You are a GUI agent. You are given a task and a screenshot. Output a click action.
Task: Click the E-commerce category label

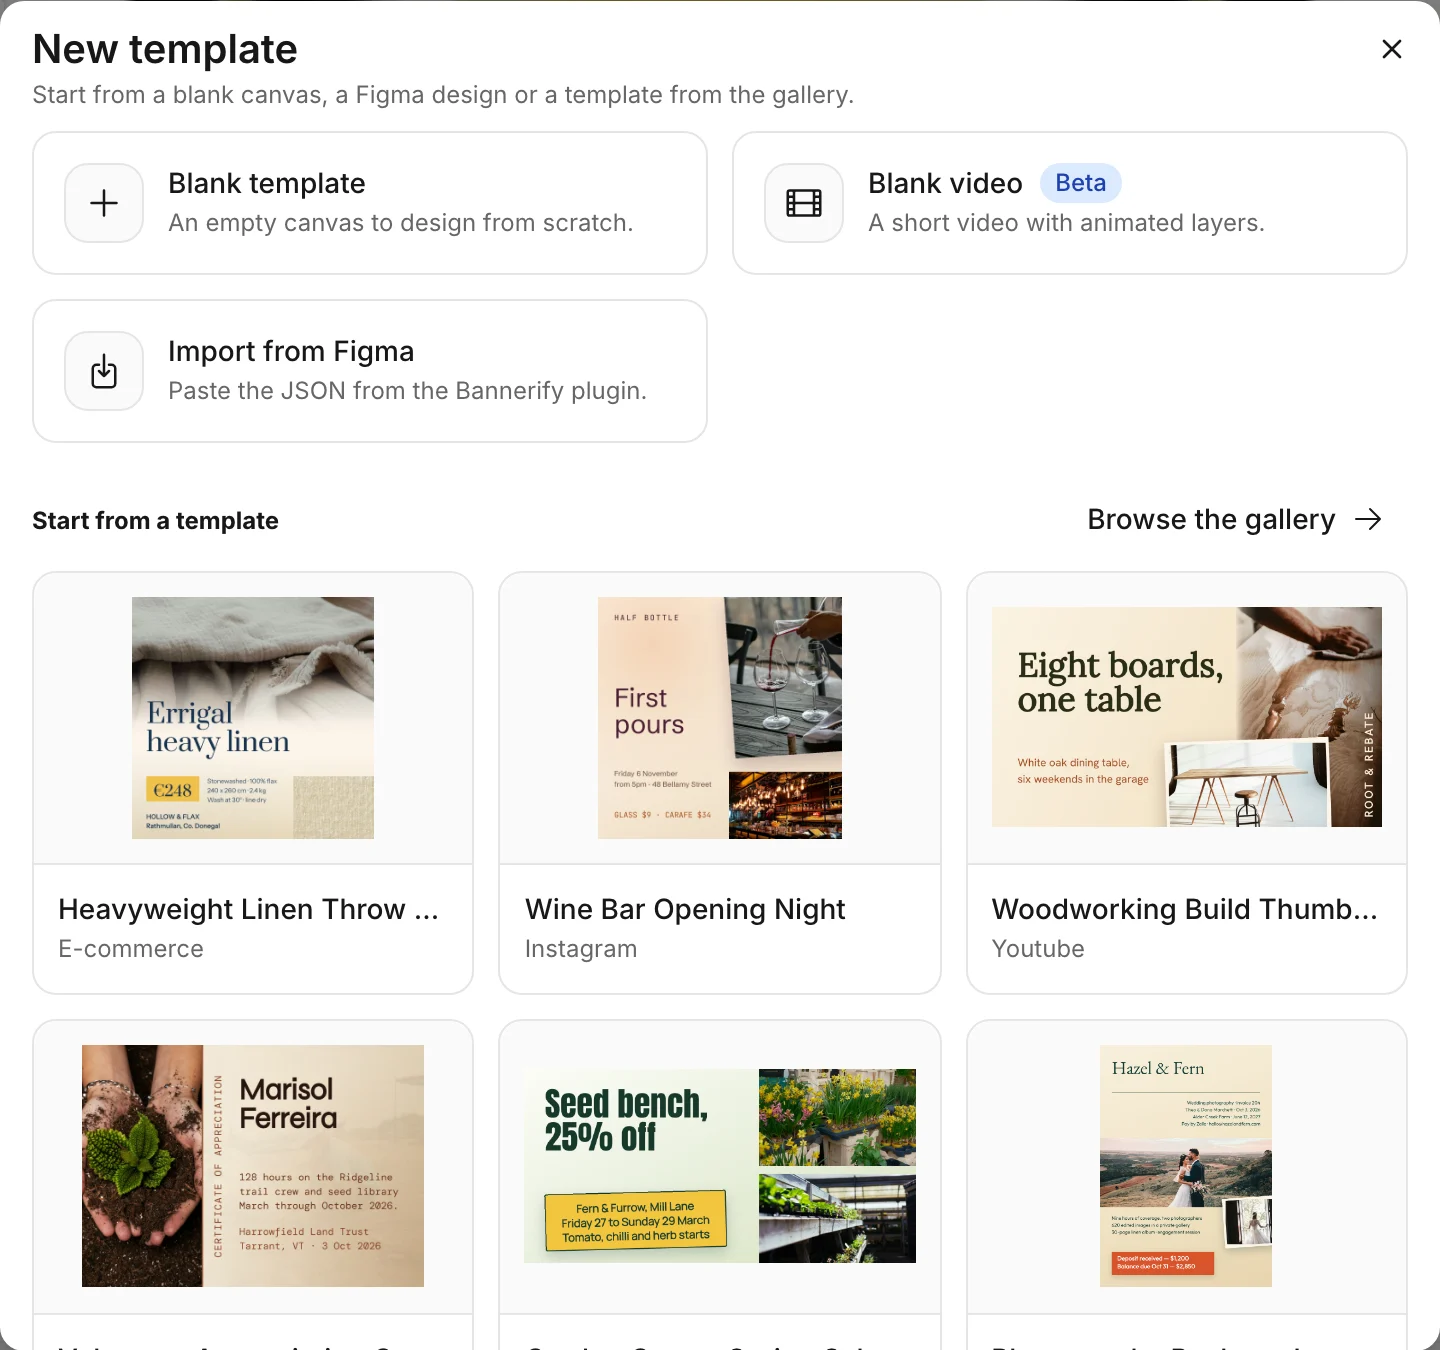tap(131, 949)
